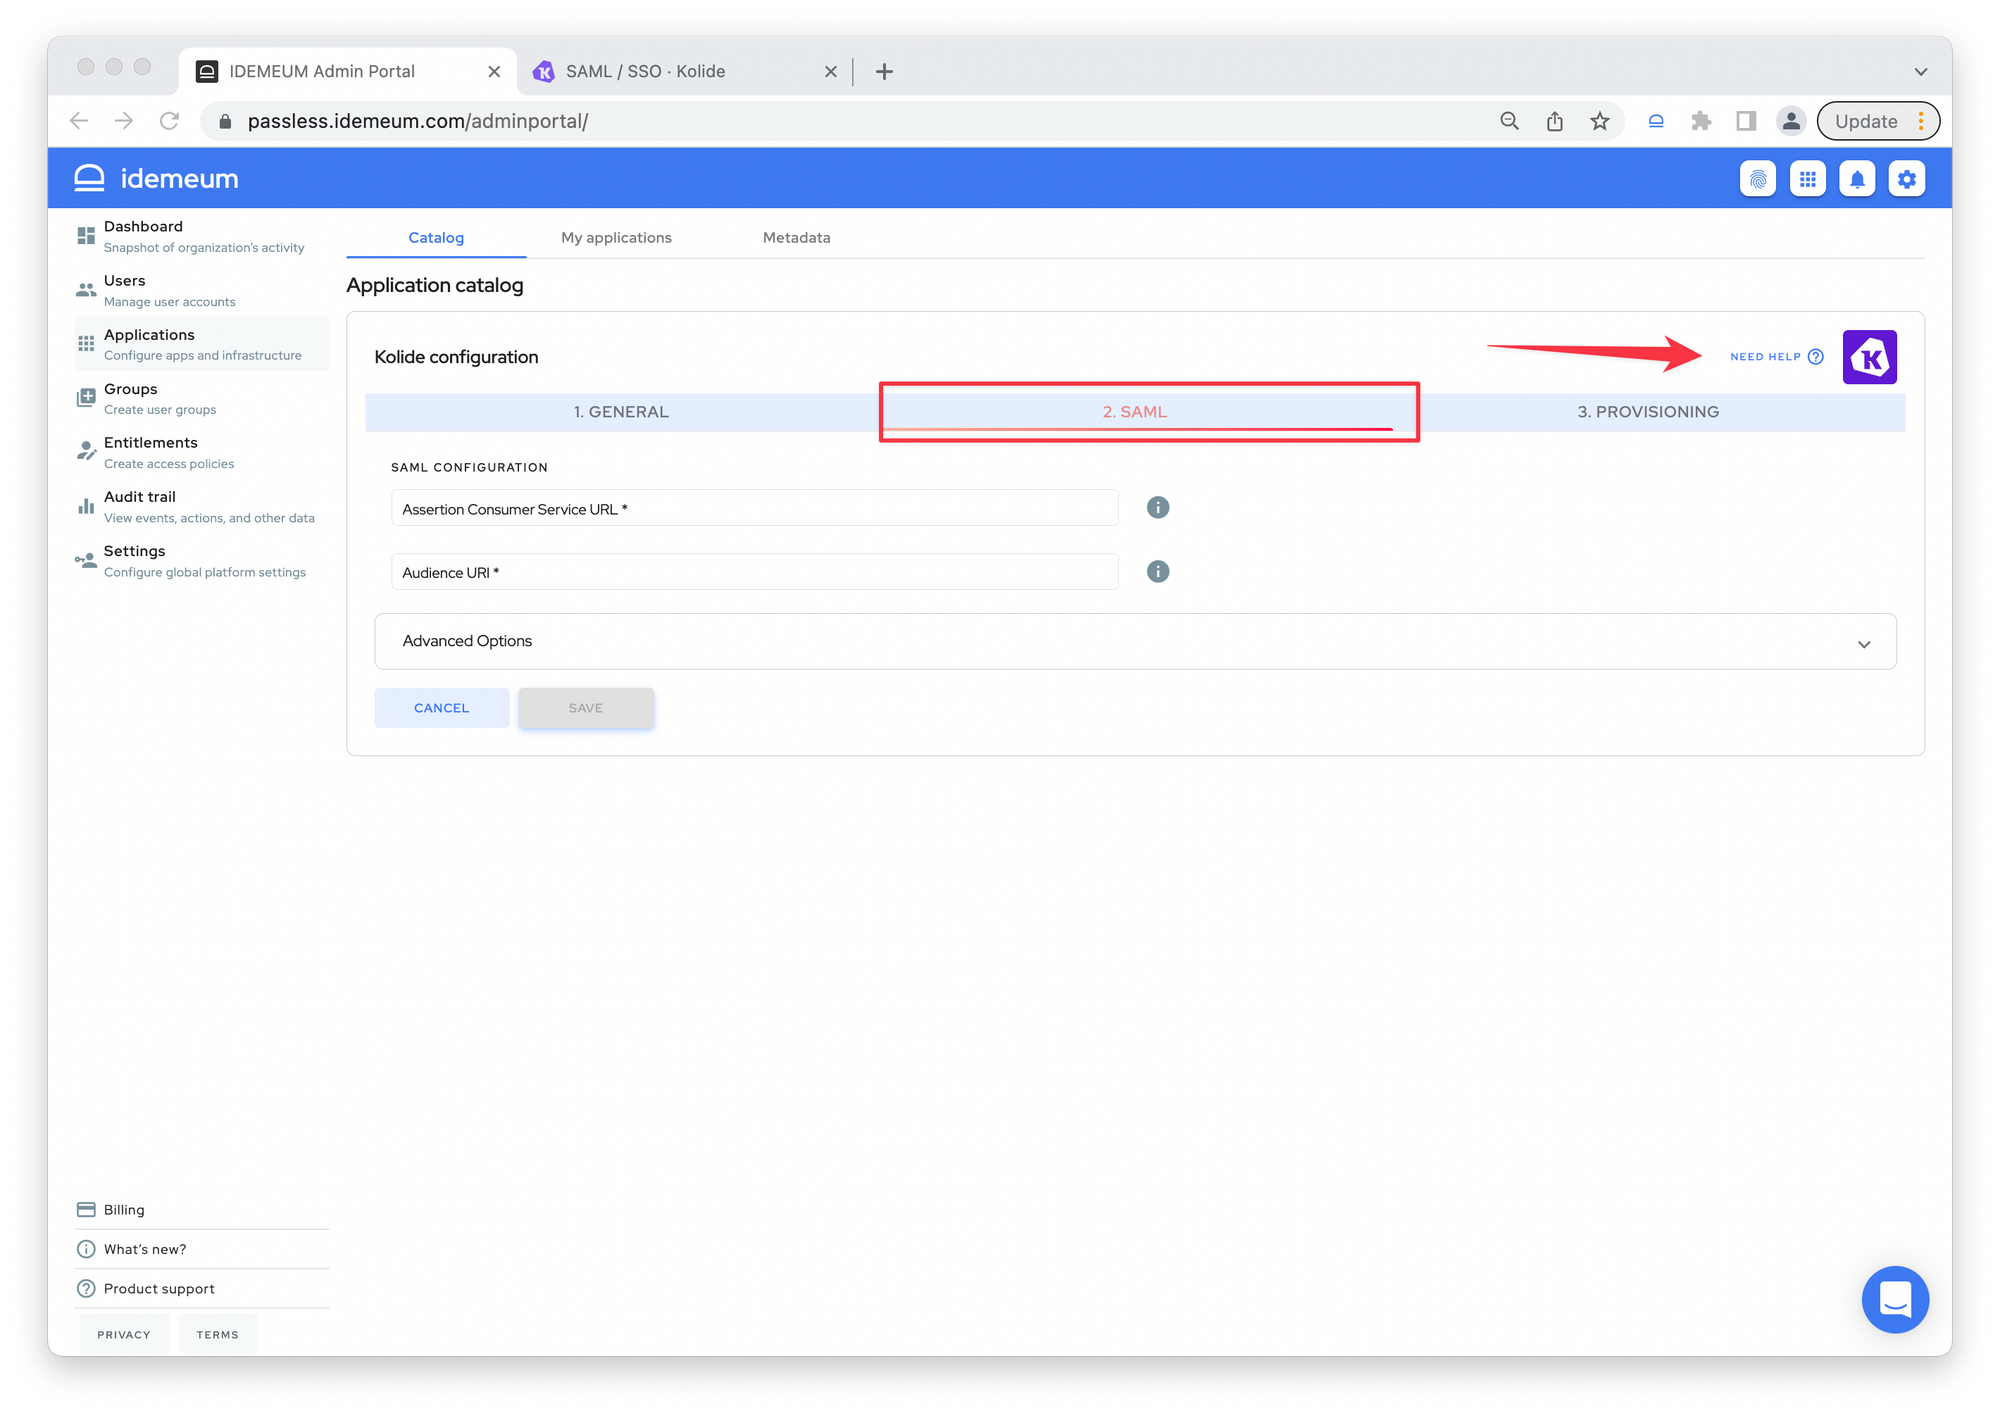2000x1415 pixels.
Task: Open the 2. SAML step tab
Action: pyautogui.click(x=1135, y=412)
